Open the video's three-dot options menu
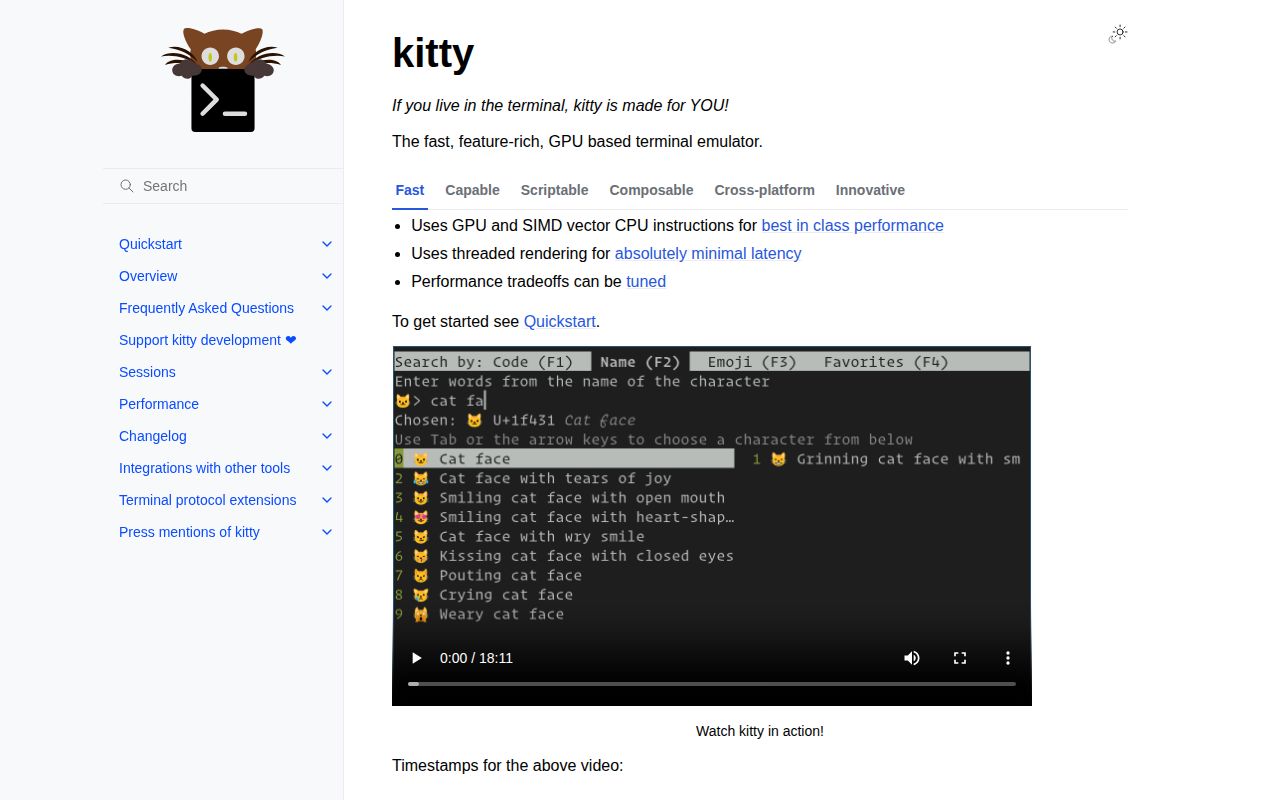This screenshot has height=800, width=1280. [1007, 658]
